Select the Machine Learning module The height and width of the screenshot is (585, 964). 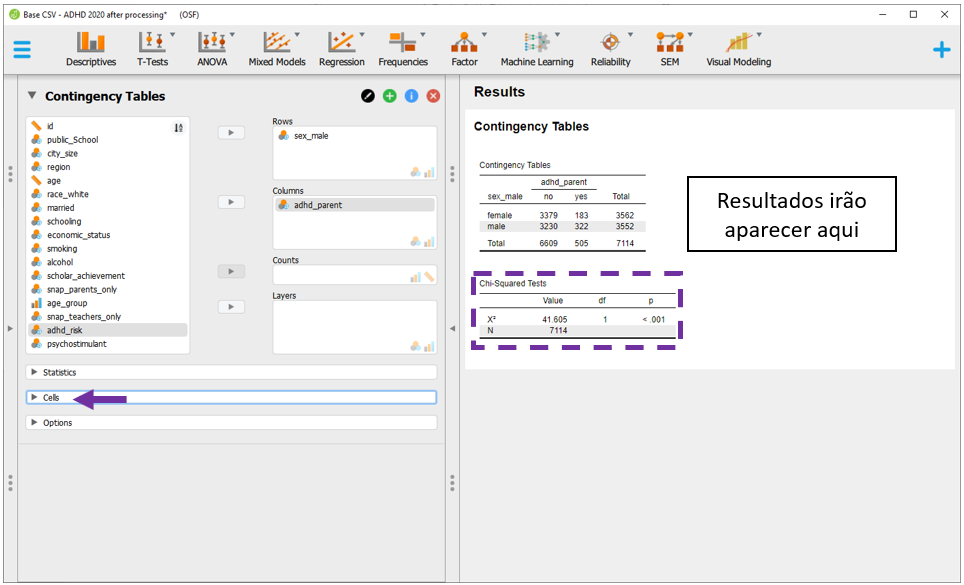pyautogui.click(x=537, y=49)
